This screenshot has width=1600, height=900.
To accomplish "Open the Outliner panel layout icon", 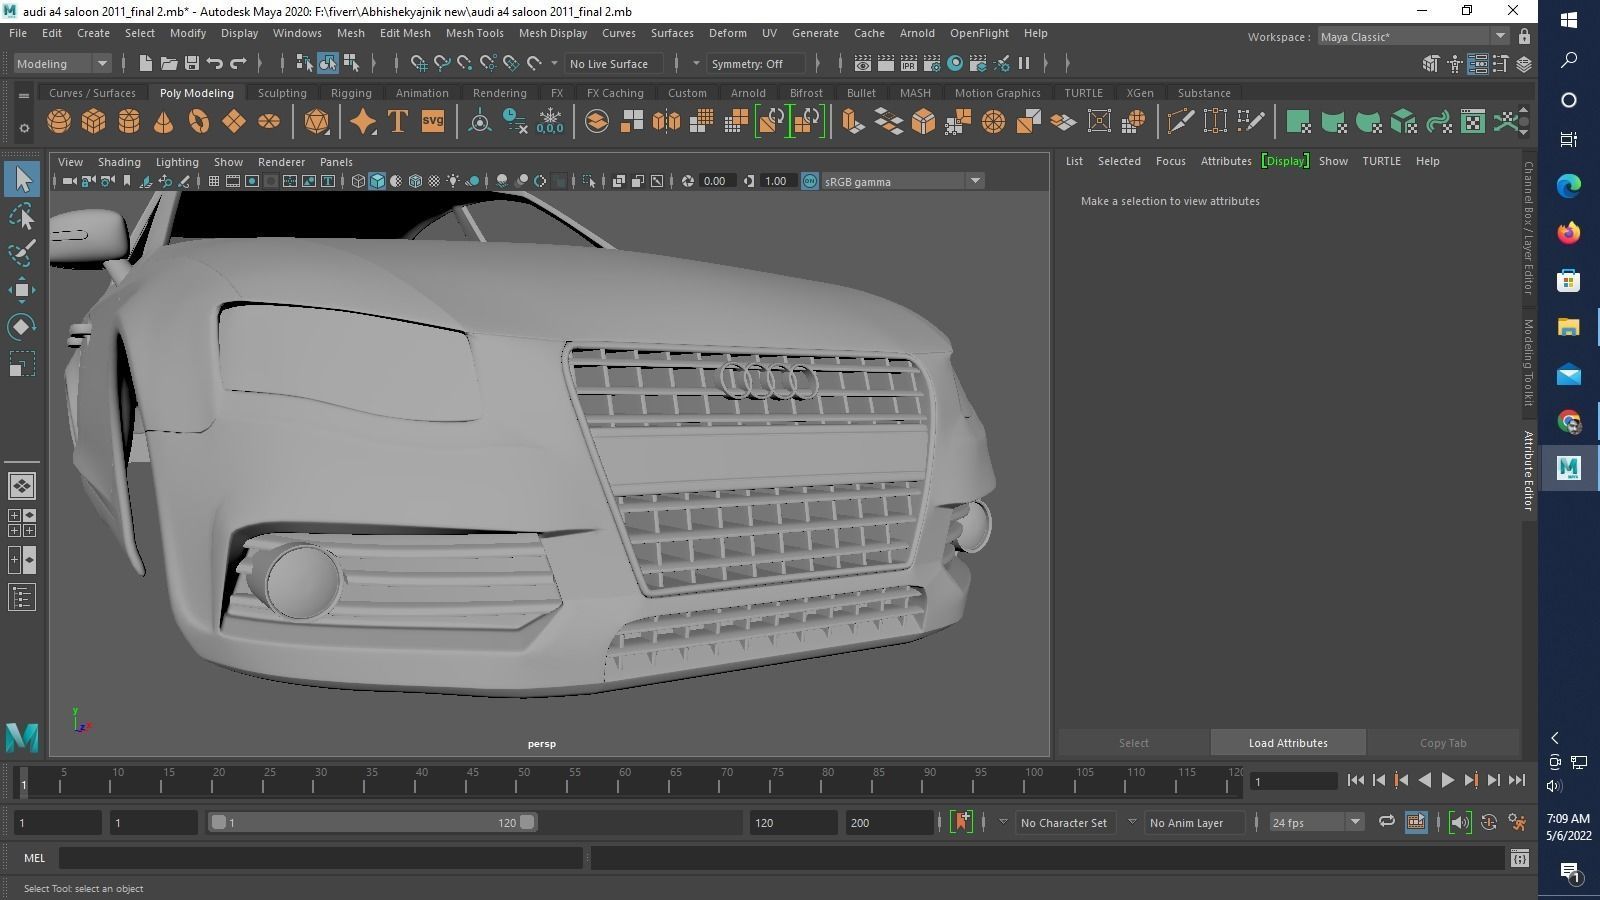I will (22, 598).
